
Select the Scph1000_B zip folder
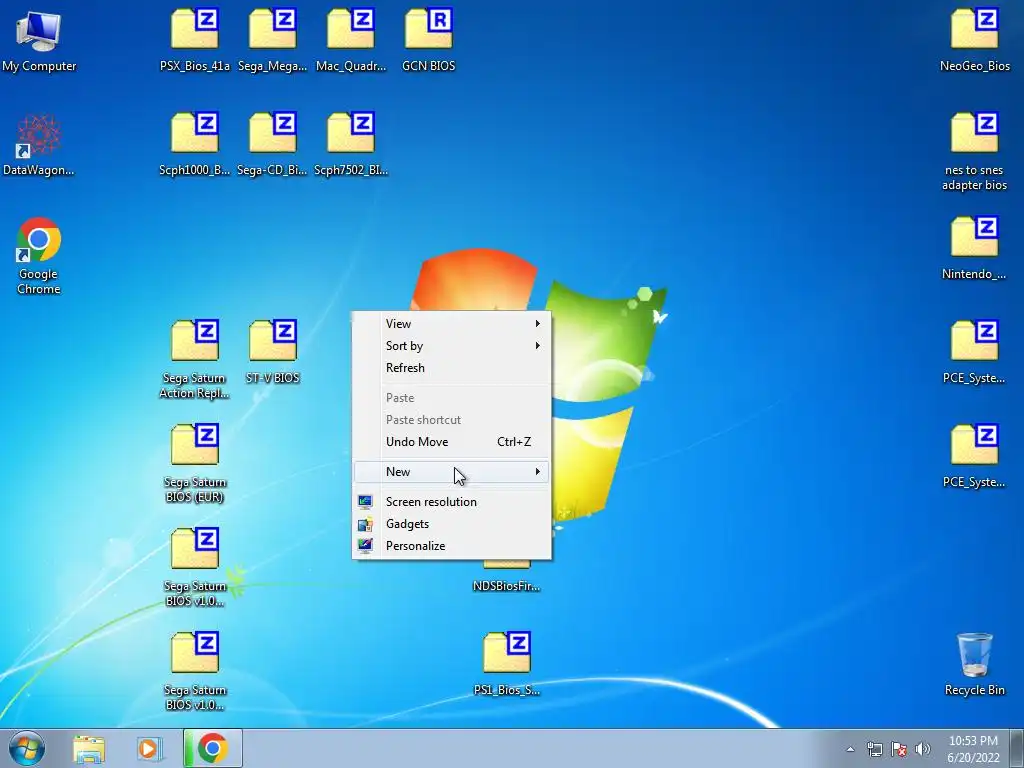coord(195,144)
